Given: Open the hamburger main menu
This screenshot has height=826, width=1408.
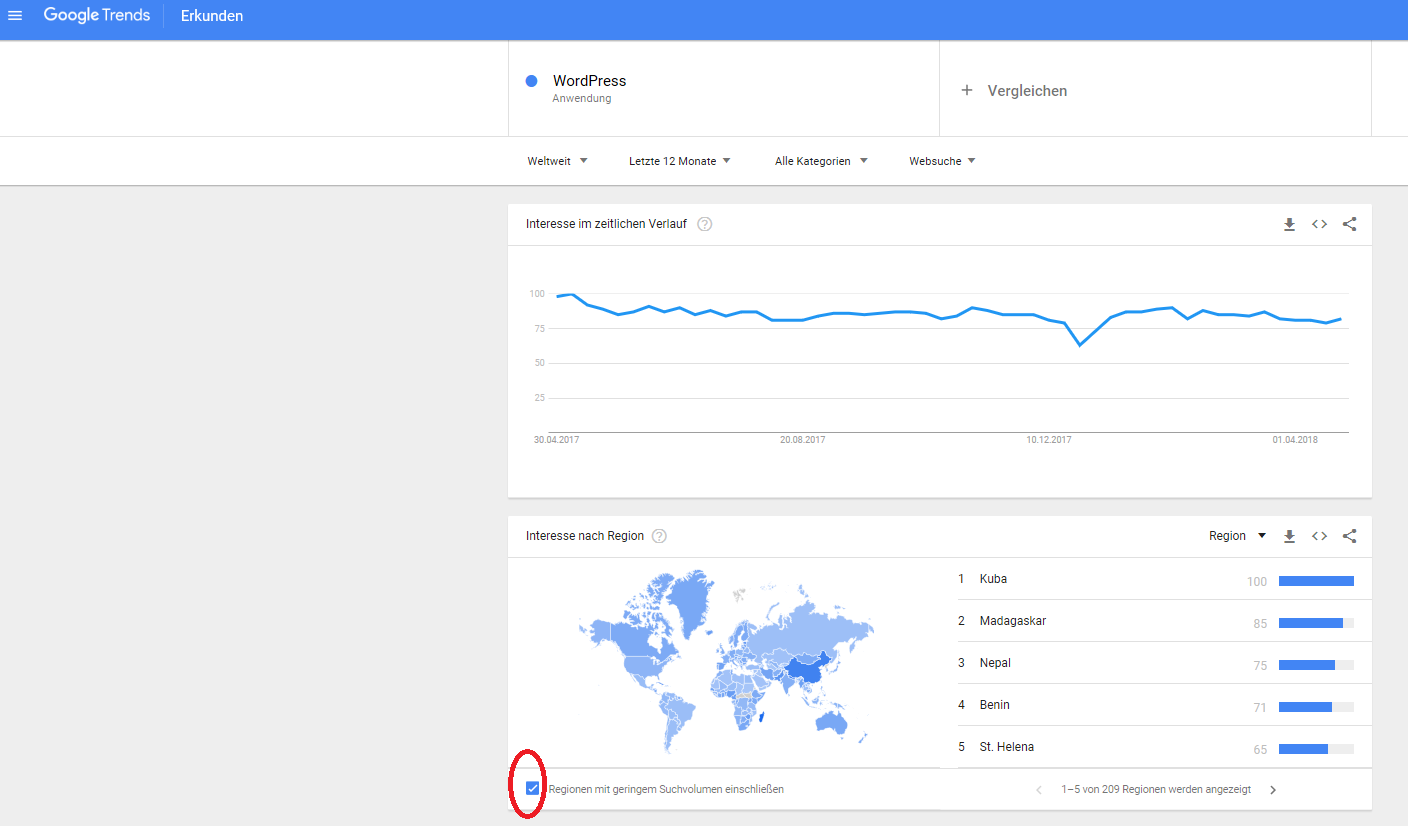Looking at the screenshot, I should pyautogui.click(x=15, y=16).
